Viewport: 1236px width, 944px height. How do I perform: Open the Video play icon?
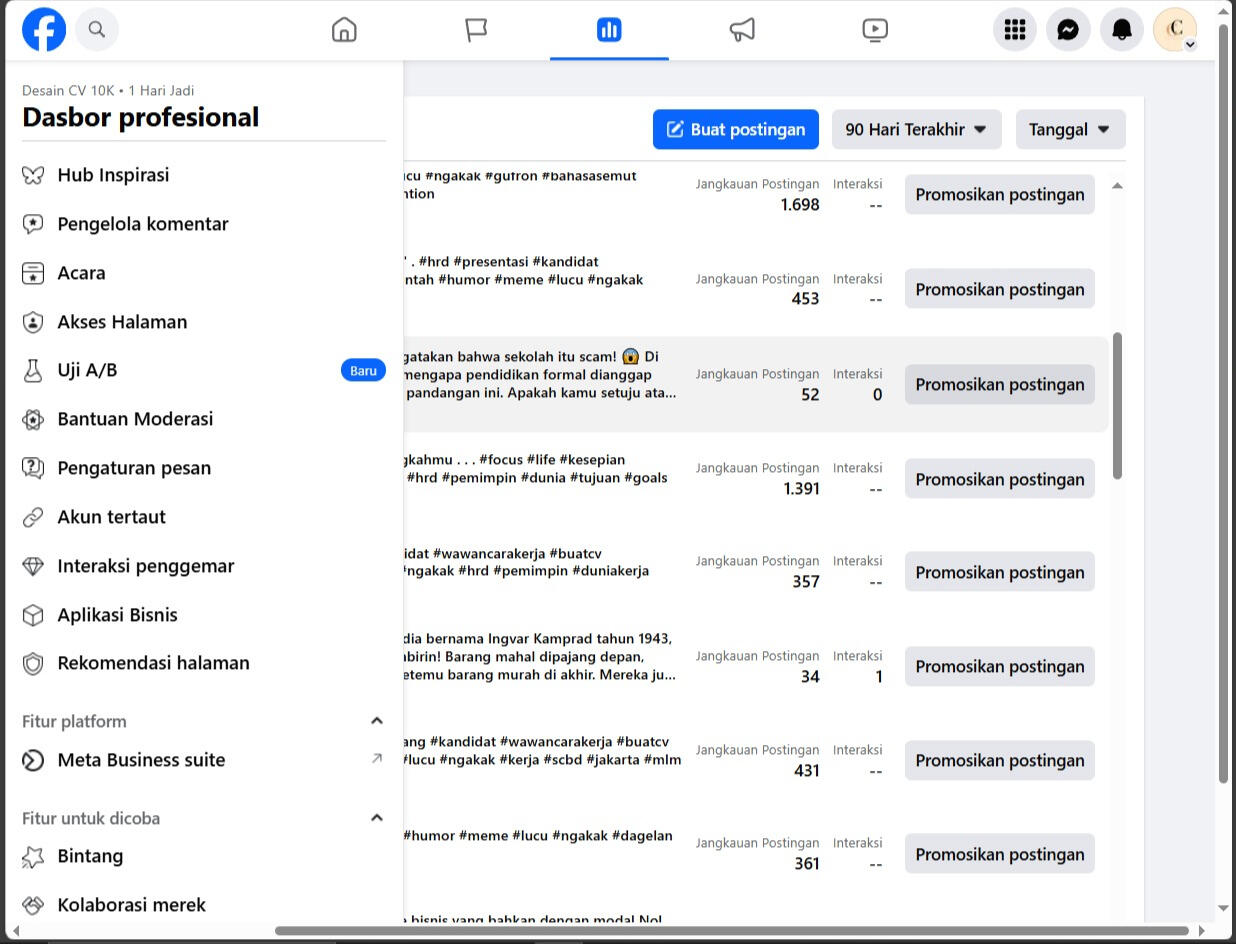pos(875,30)
